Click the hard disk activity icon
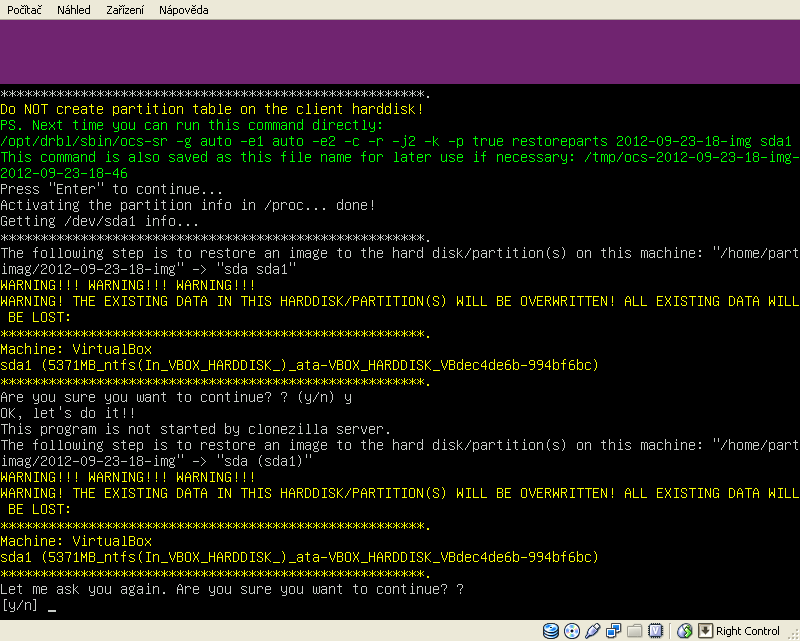This screenshot has height=641, width=800. pos(551,631)
